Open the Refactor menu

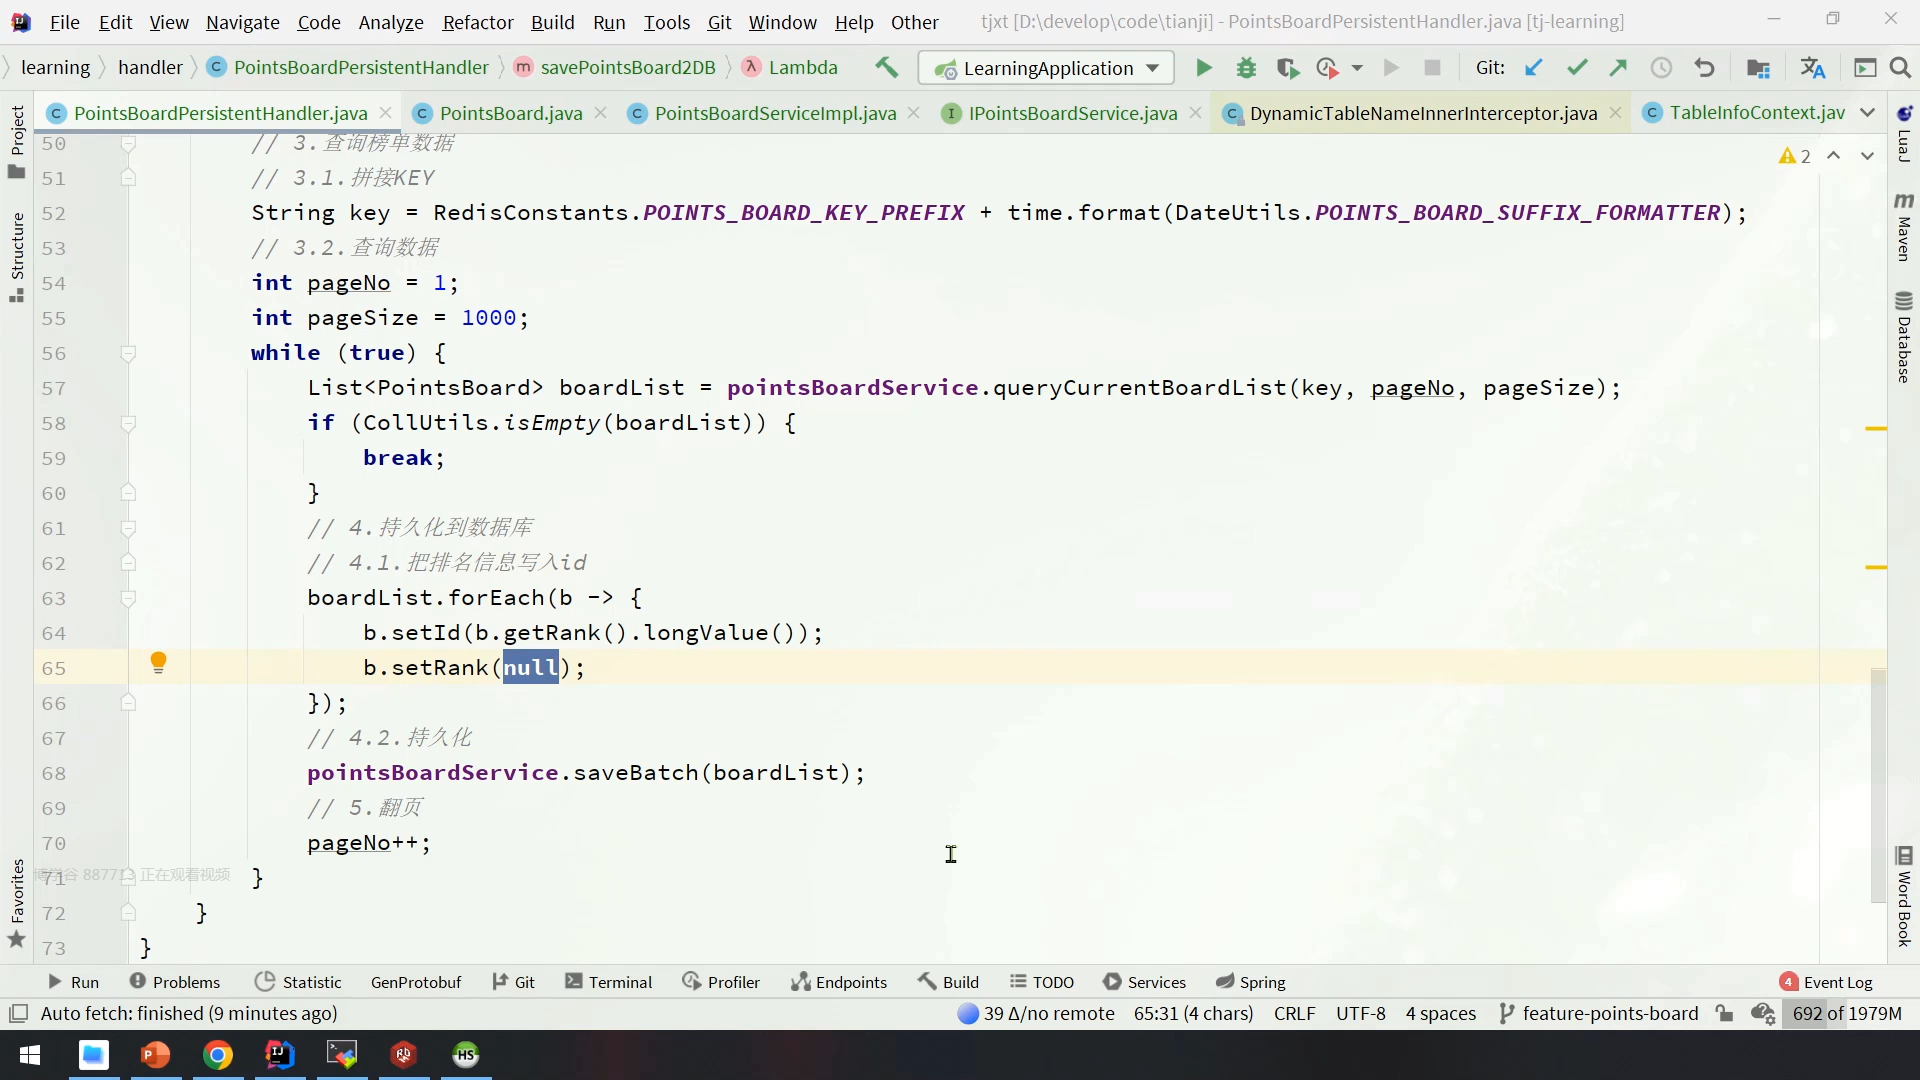pyautogui.click(x=477, y=22)
